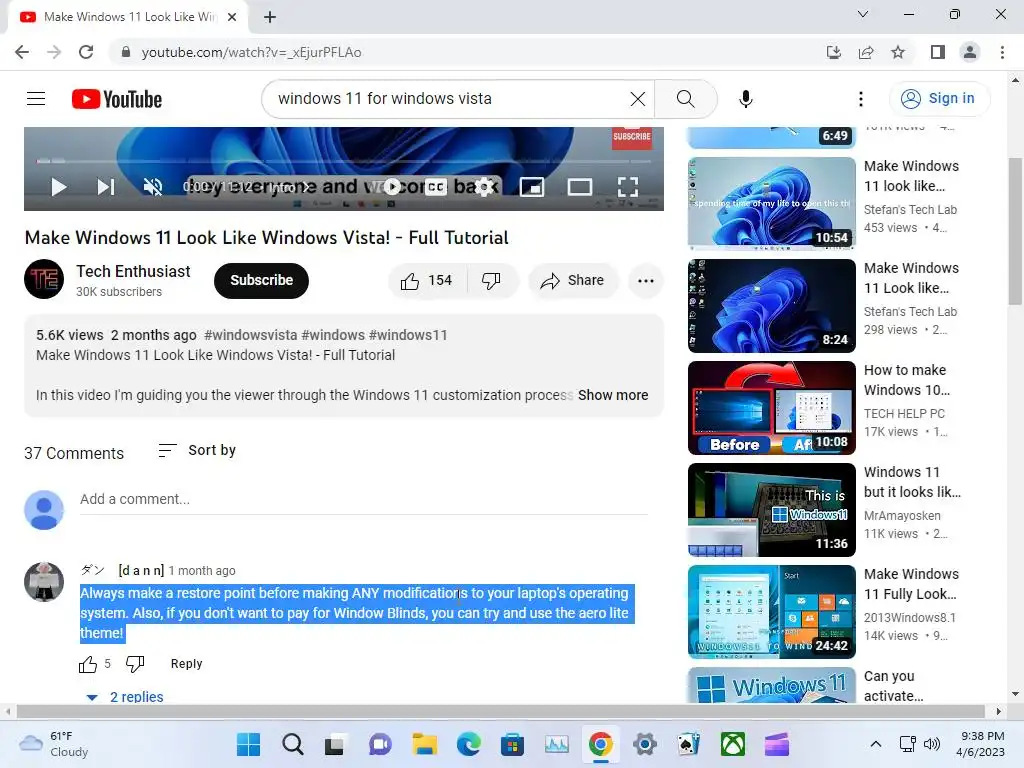The width and height of the screenshot is (1024, 768).
Task: Select the Make Windows 11 tab
Action: [x=128, y=17]
